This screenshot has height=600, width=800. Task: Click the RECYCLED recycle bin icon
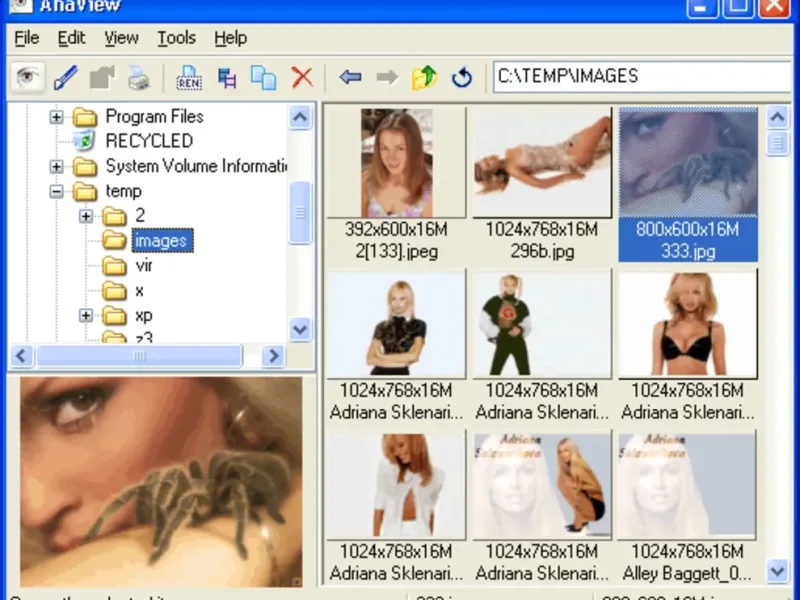pyautogui.click(x=84, y=140)
